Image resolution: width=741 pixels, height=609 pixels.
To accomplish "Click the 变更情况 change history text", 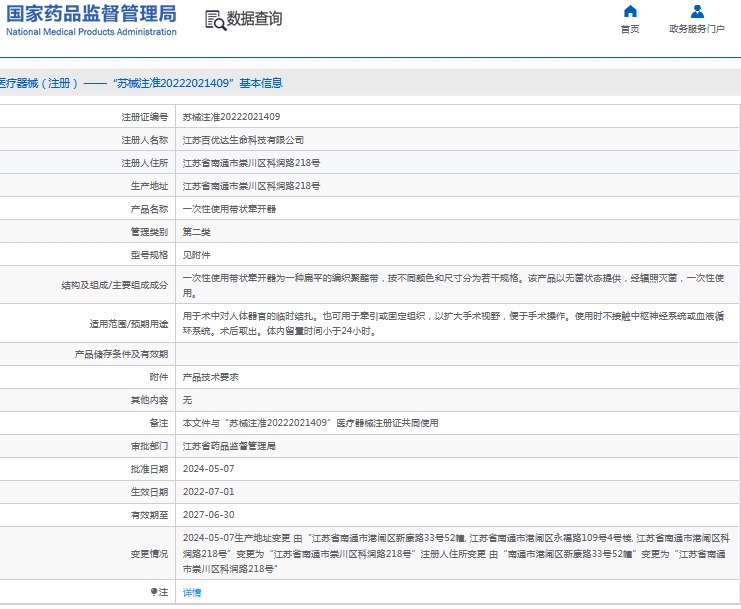I will (456, 553).
